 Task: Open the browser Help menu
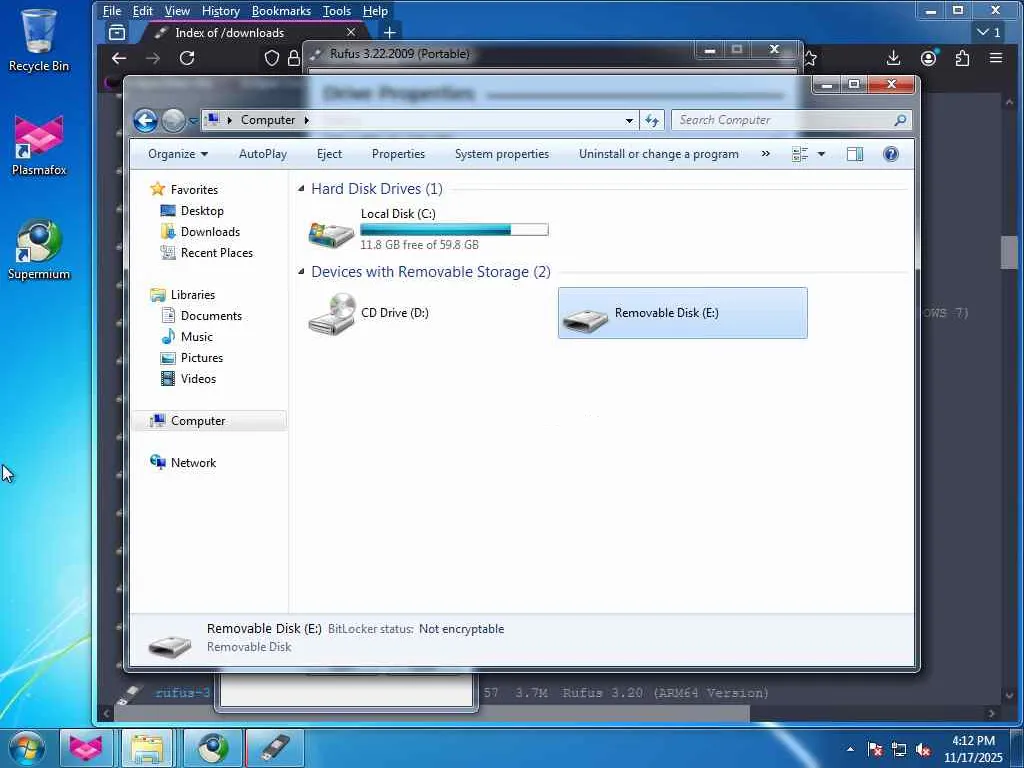click(375, 10)
